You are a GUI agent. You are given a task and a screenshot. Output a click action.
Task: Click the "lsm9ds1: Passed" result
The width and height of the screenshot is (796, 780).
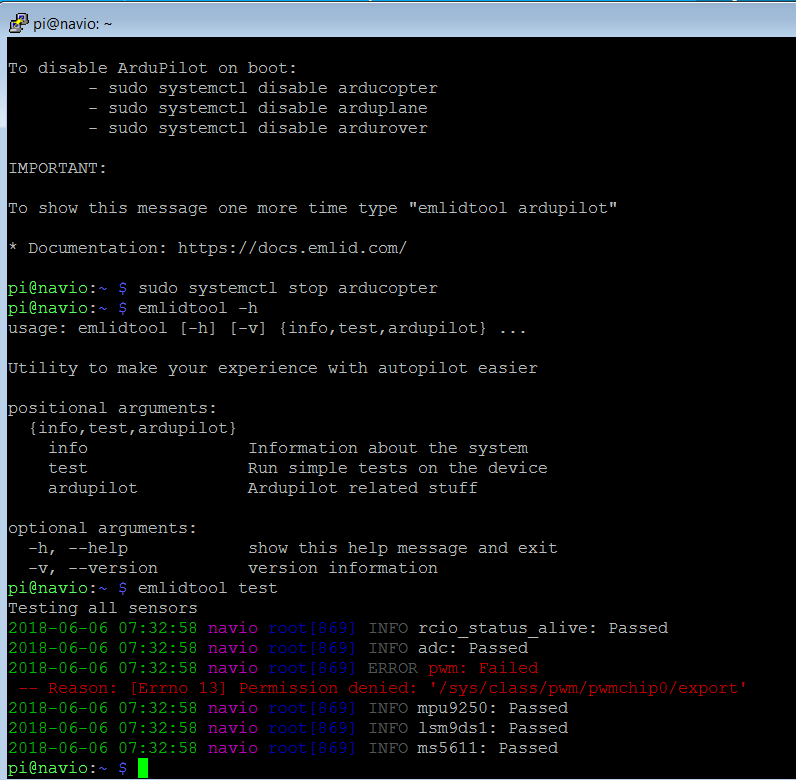click(492, 728)
